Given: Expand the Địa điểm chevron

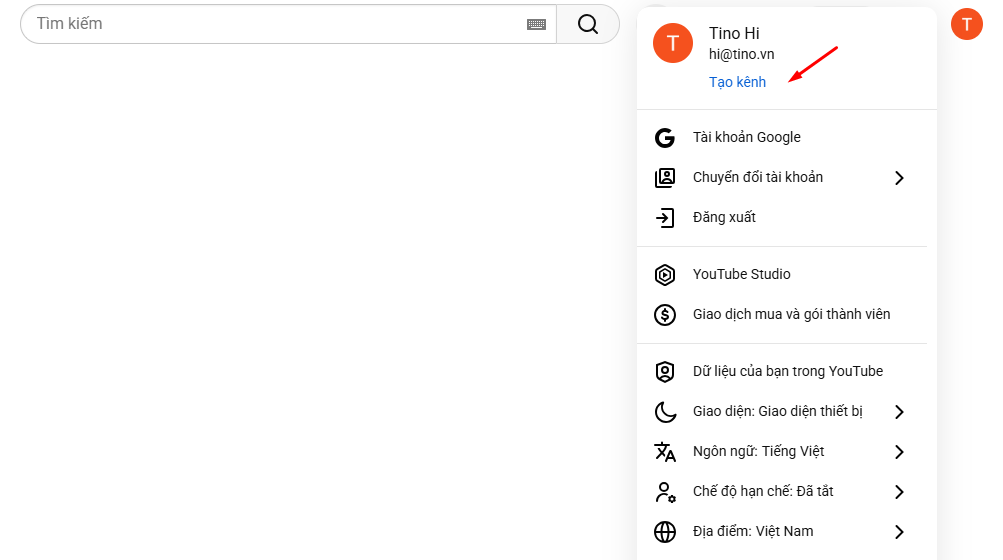Looking at the screenshot, I should pos(899,532).
